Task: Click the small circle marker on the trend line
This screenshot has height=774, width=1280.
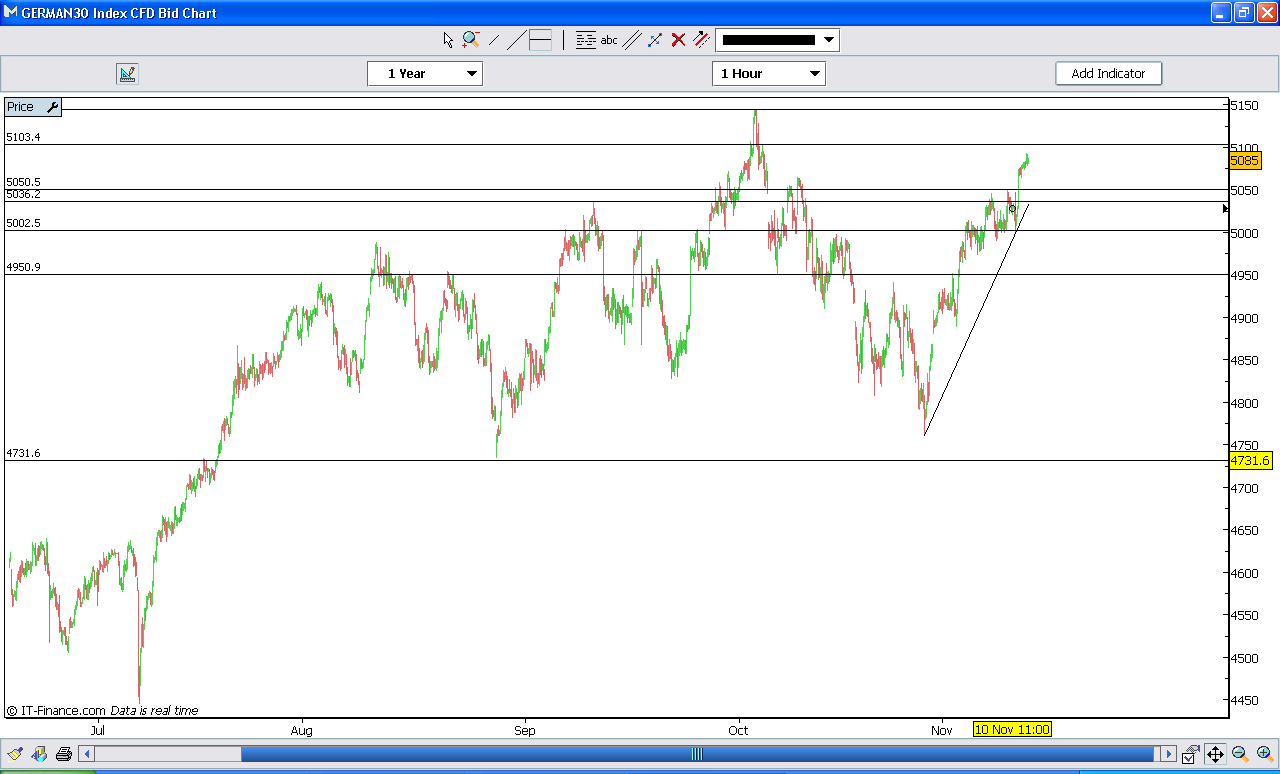Action: coord(1012,208)
